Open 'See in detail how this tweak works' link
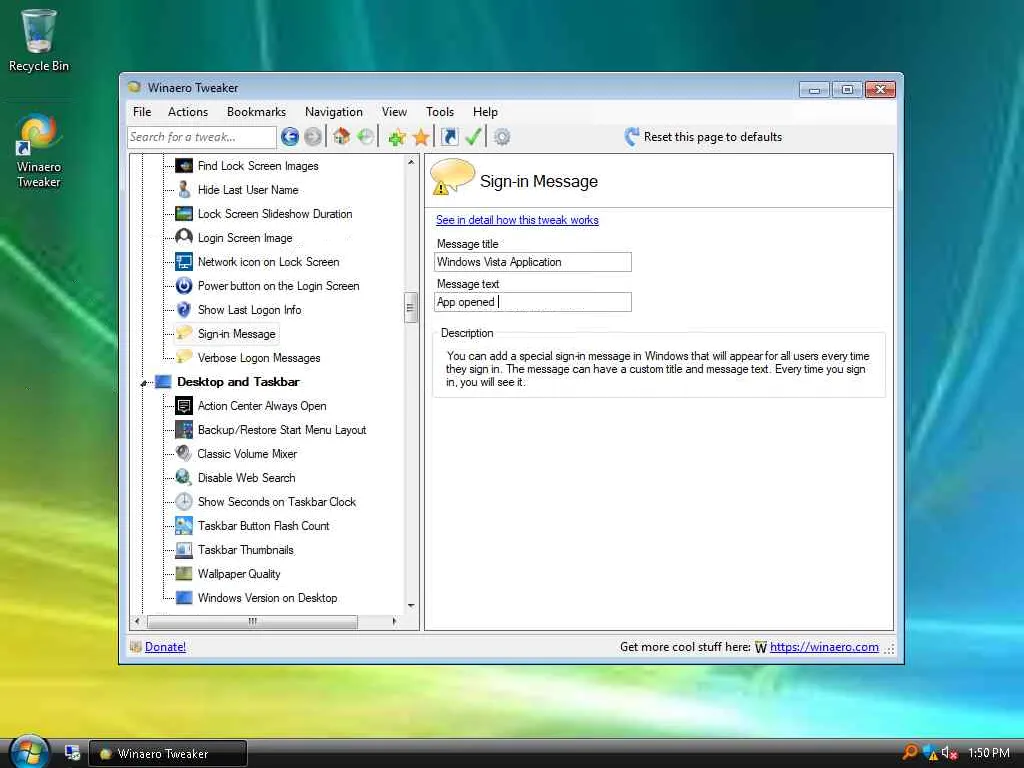Viewport: 1024px width, 768px height. click(517, 220)
